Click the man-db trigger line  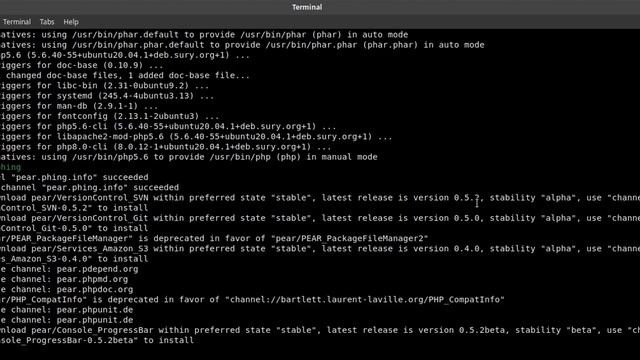click(79, 106)
